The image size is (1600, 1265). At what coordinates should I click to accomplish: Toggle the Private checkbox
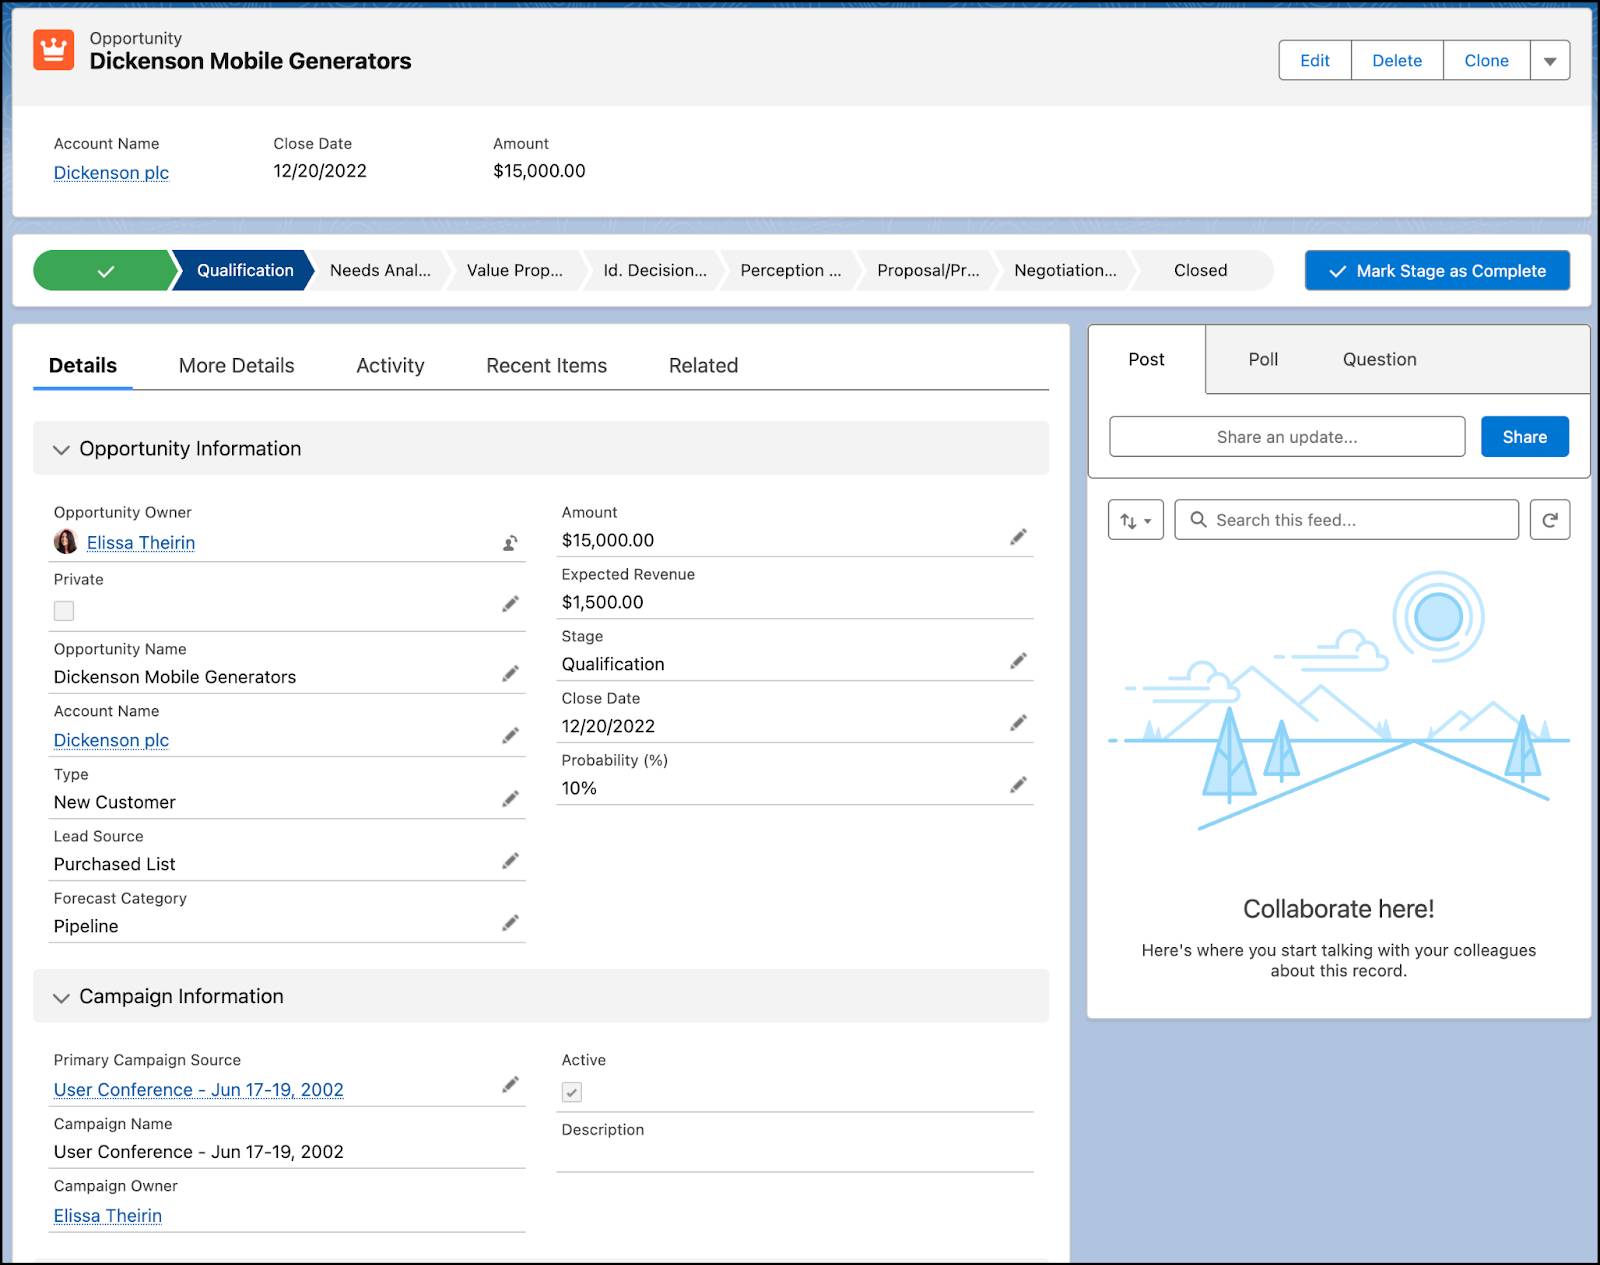pos(64,611)
